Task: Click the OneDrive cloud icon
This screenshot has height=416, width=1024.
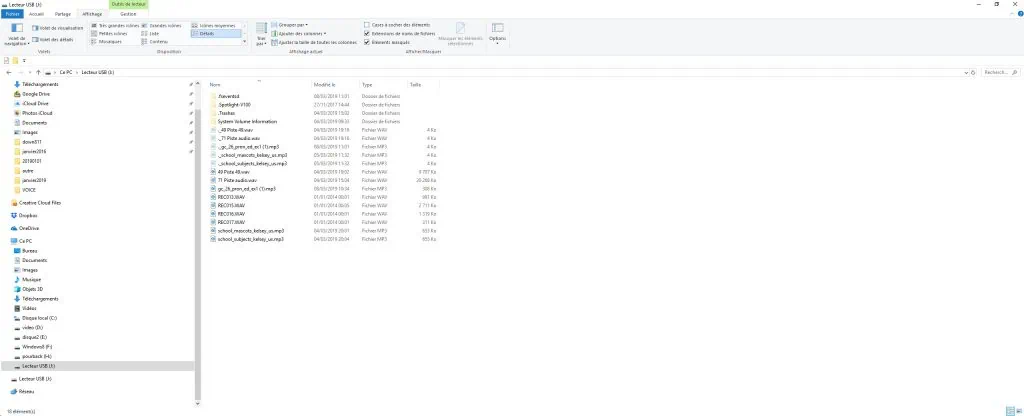Action: point(14,228)
